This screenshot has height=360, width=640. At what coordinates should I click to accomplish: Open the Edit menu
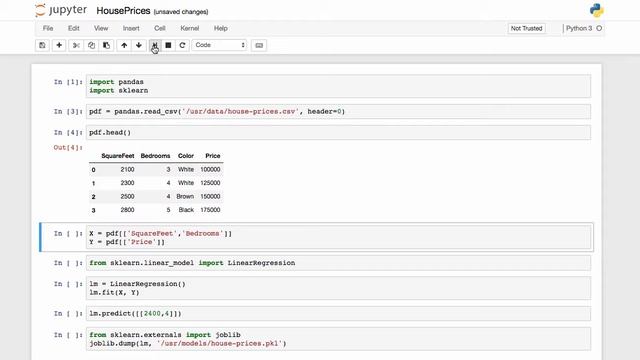pos(73,28)
